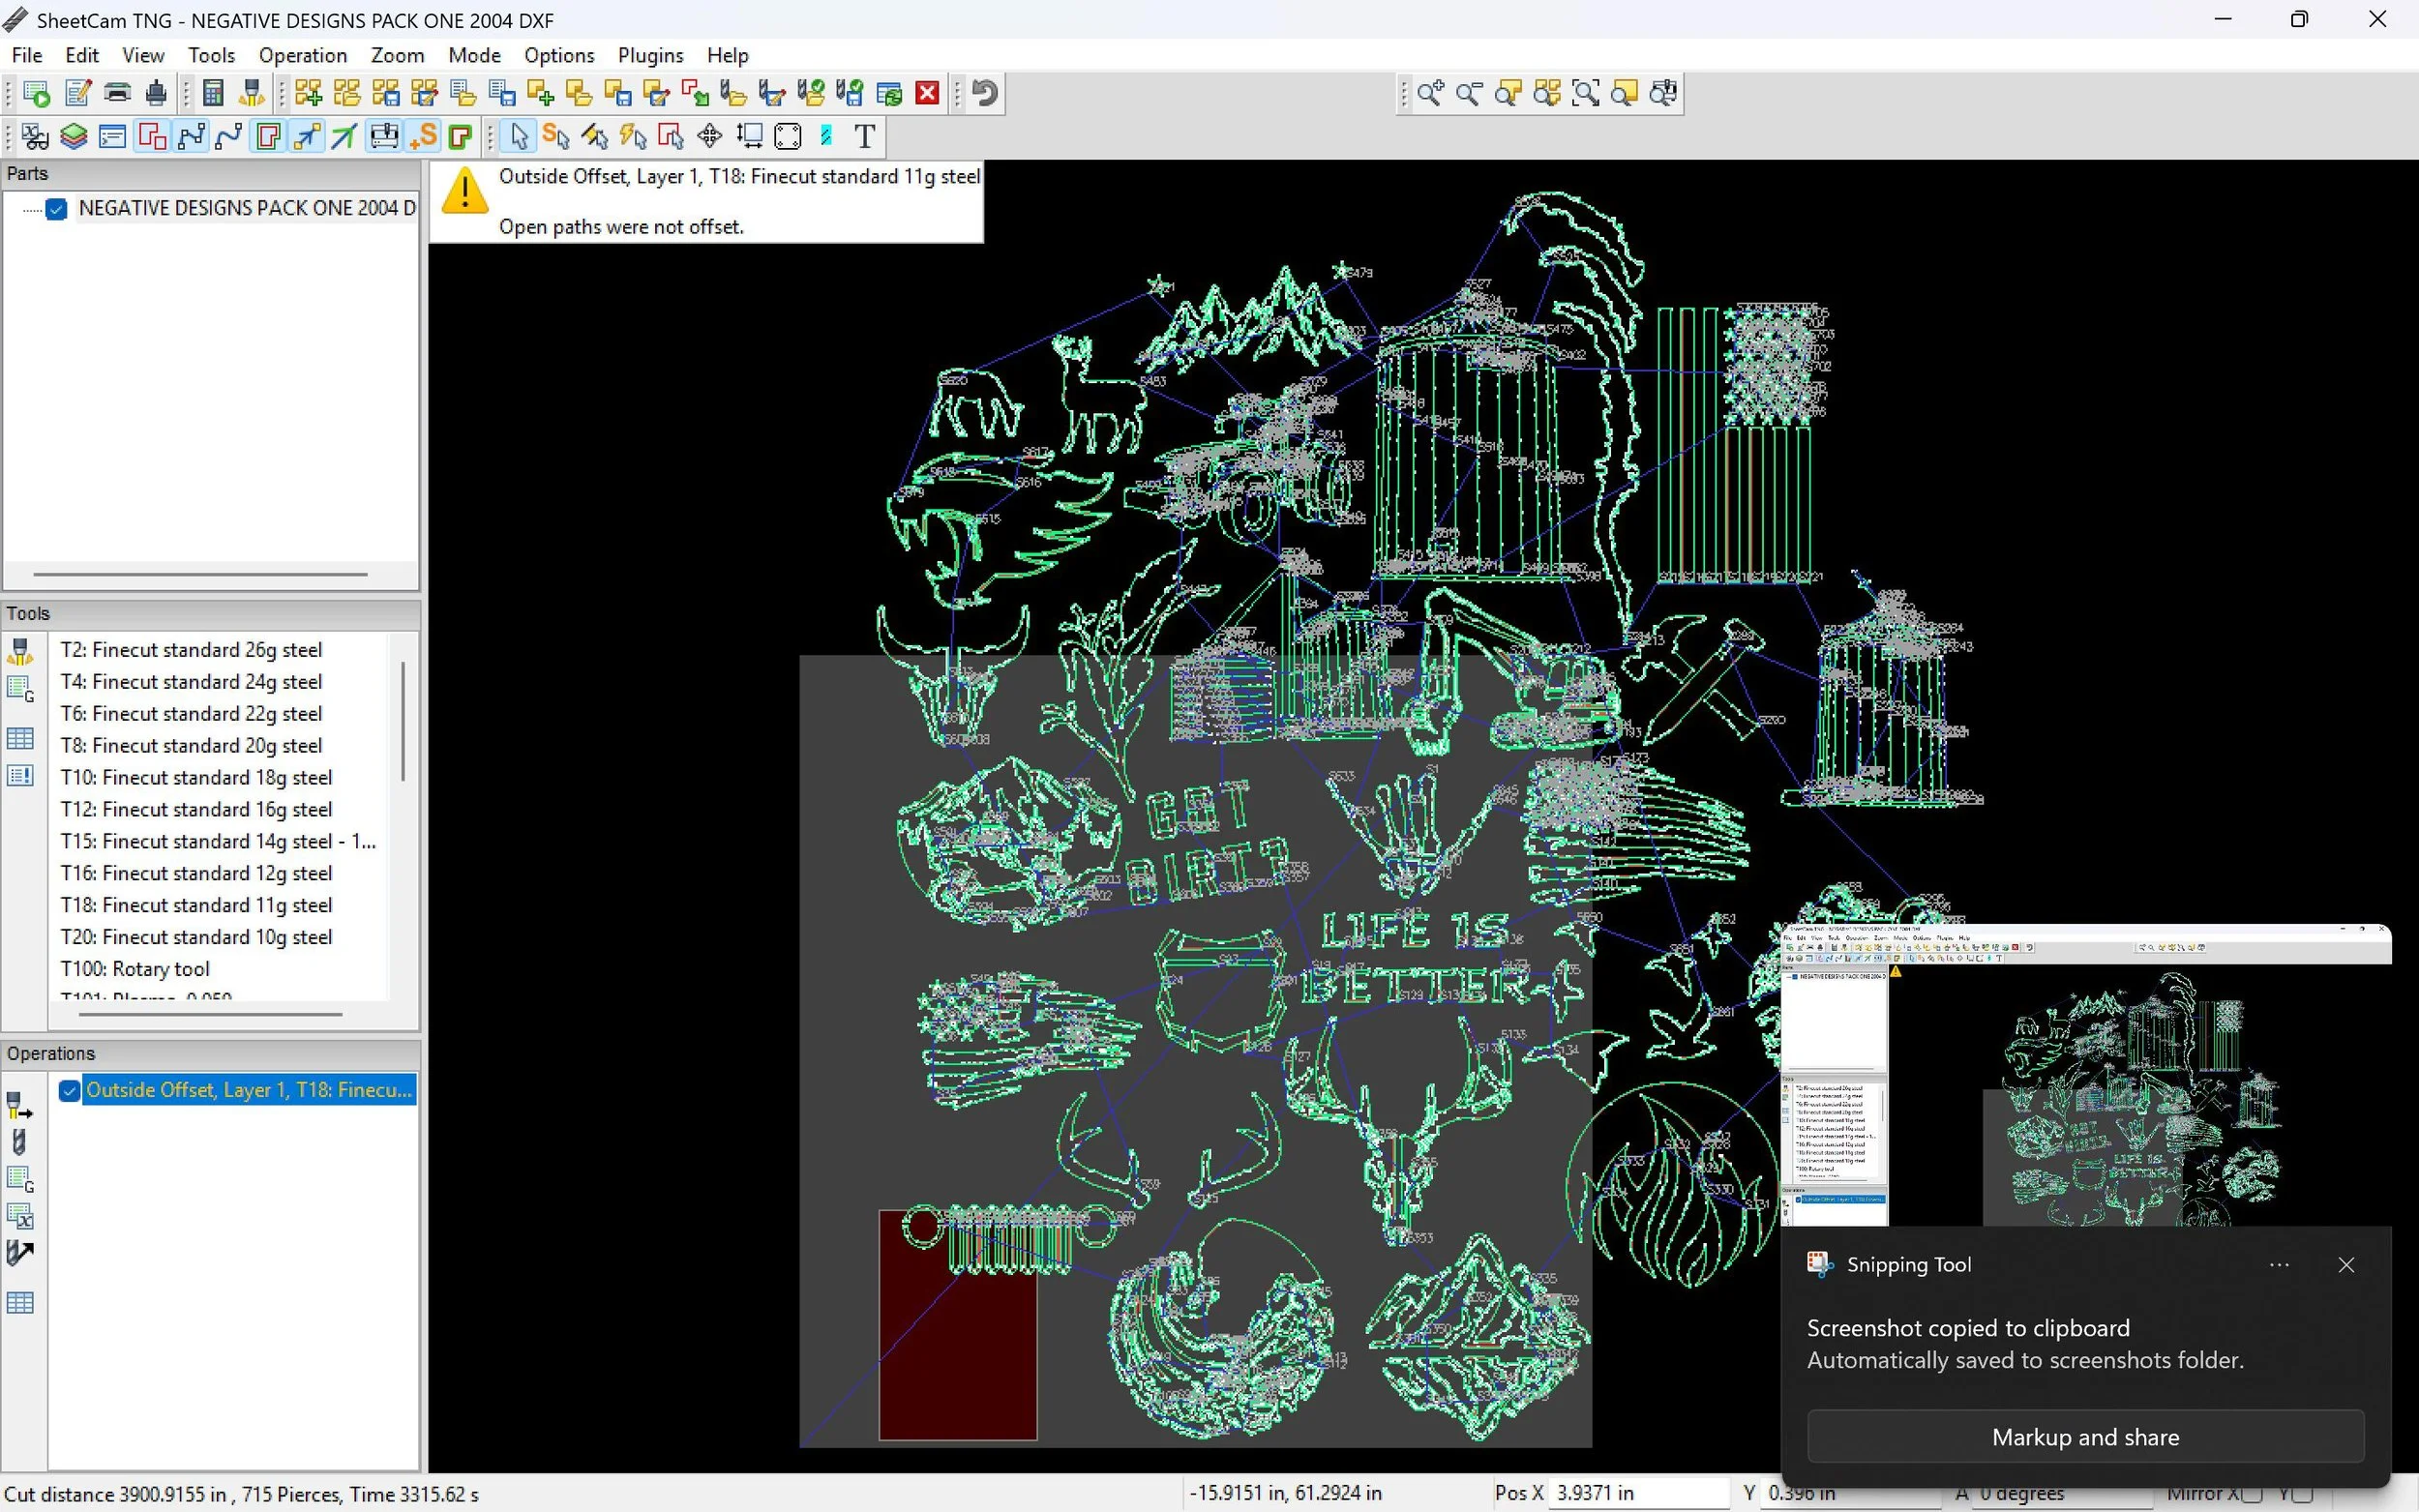
Task: Select T18: Finecut standard 11g steel tool
Action: (x=196, y=905)
